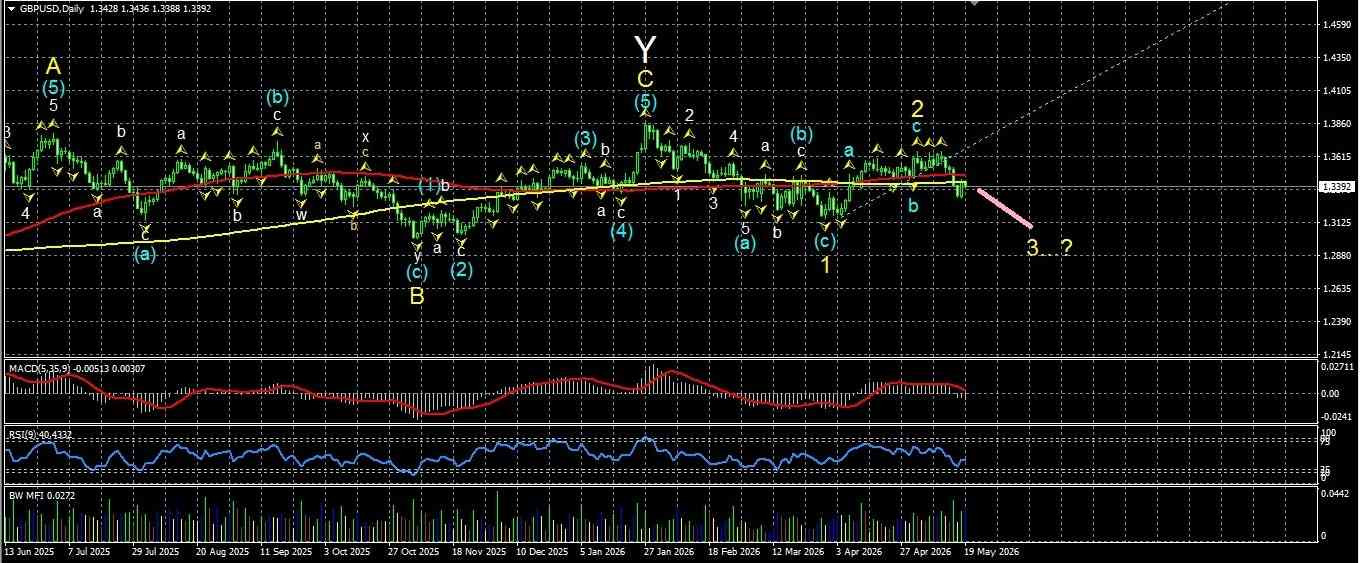
Task: Select the white x wave label
Action: pos(366,136)
